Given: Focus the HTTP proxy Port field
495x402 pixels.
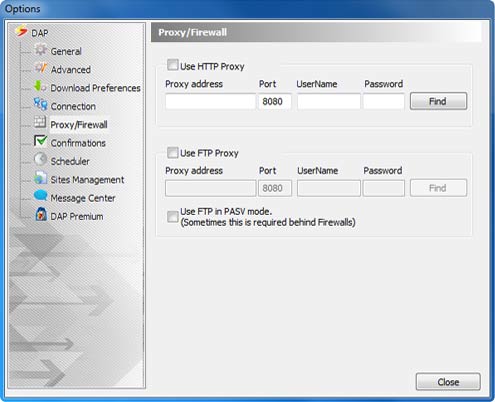Looking at the screenshot, I should pyautogui.click(x=275, y=101).
